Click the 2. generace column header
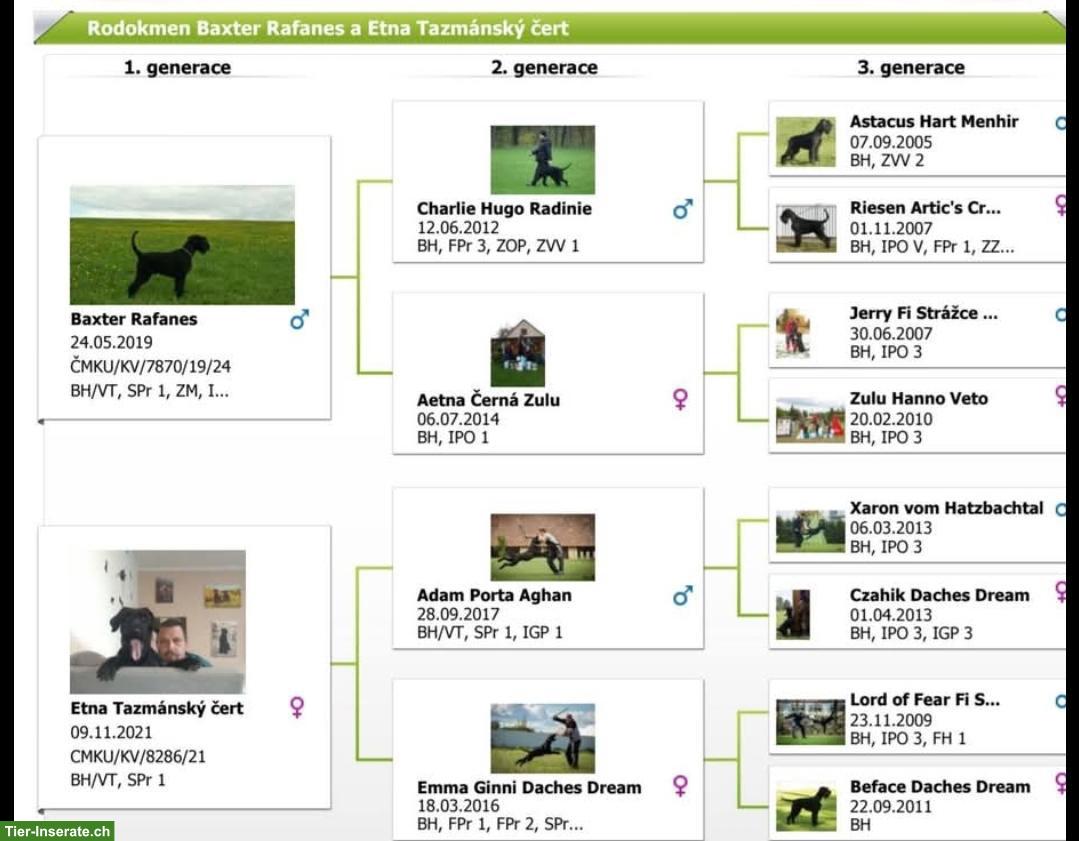The image size is (1079, 841). (544, 68)
